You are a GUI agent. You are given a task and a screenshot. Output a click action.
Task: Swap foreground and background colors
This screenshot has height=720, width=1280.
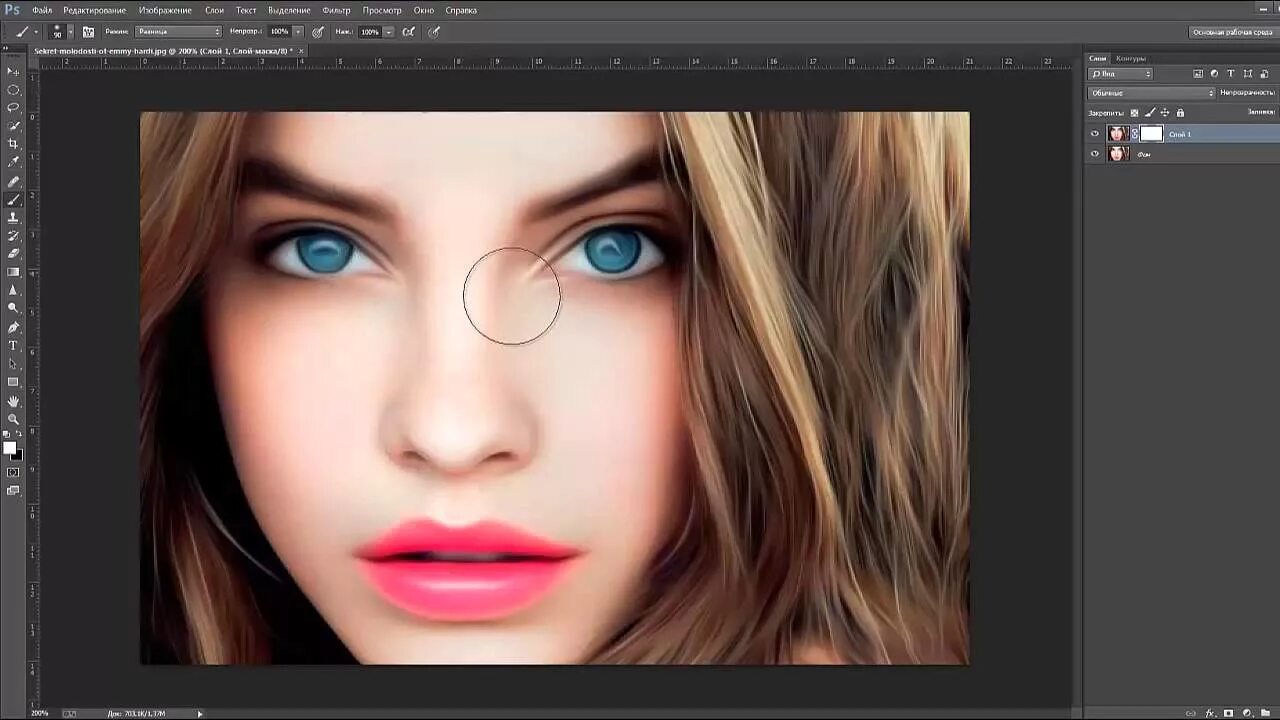tap(20, 436)
